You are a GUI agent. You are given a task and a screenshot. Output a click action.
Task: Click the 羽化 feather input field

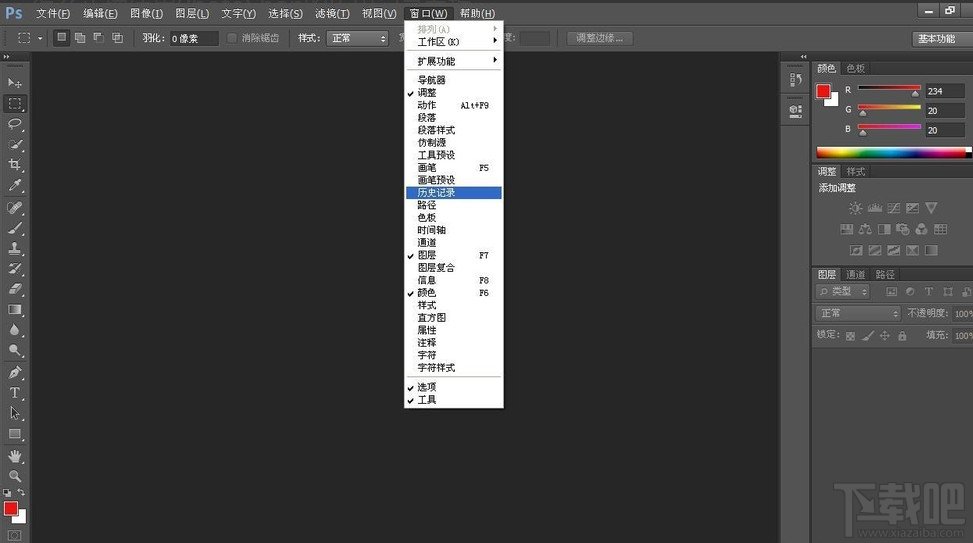point(194,38)
